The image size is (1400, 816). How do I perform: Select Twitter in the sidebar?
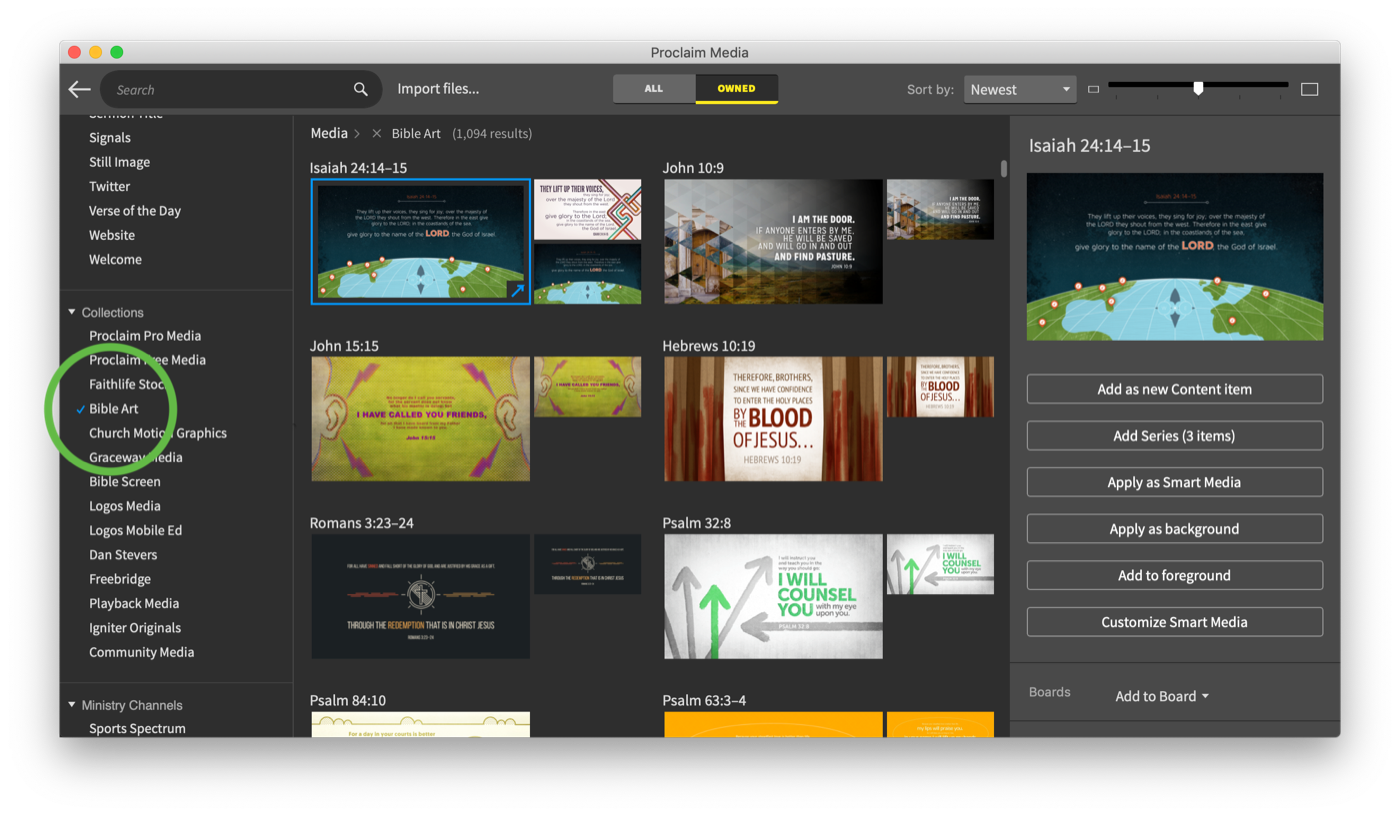pos(109,186)
